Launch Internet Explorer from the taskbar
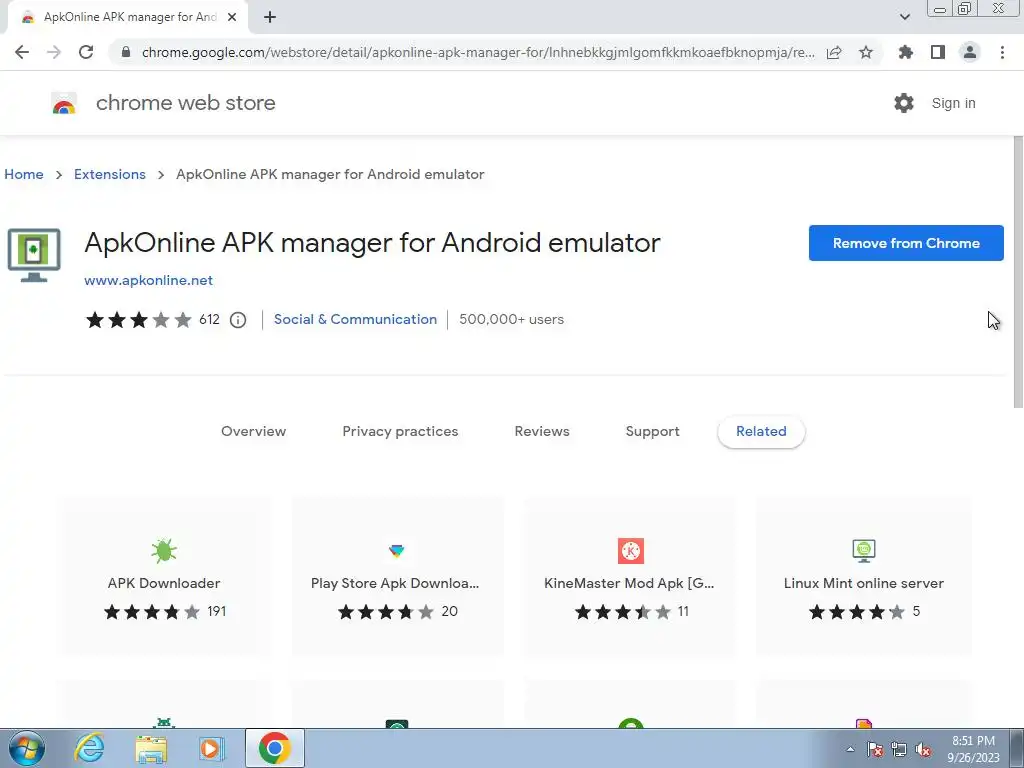Screen dimensions: 1024x768 (89, 748)
